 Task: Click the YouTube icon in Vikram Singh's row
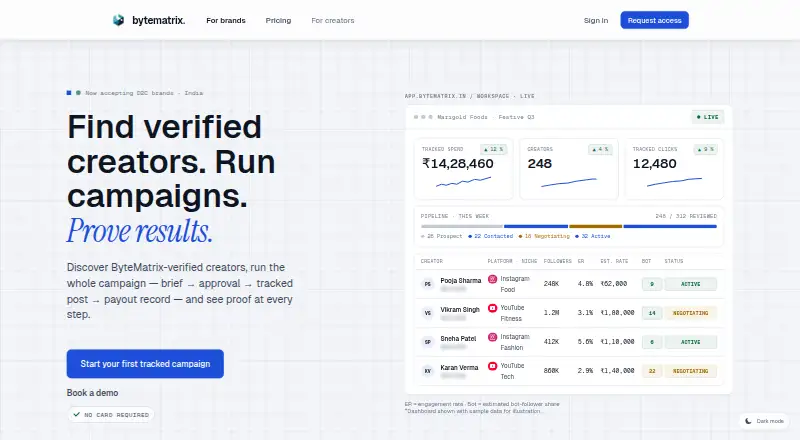tap(492, 308)
